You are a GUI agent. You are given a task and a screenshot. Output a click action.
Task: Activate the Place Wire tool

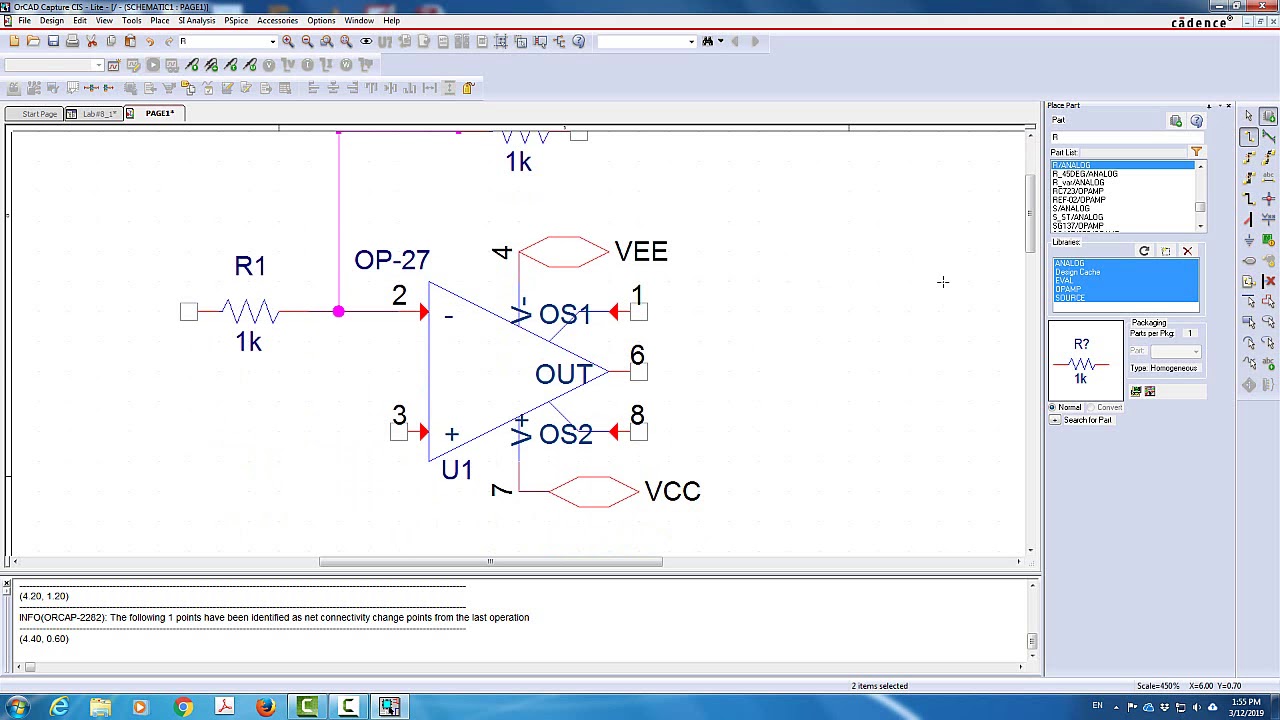click(1249, 137)
